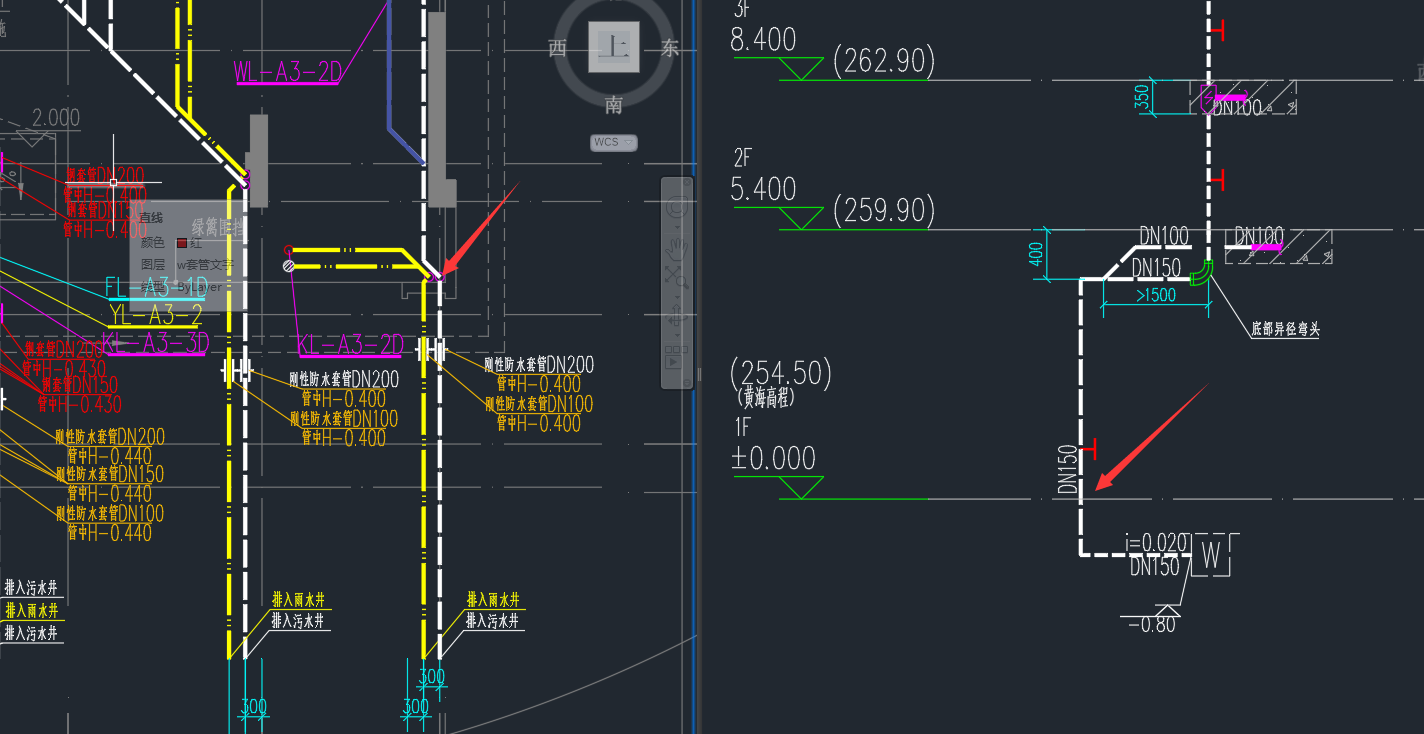Select the magenta label WL-A3-2D
1424x734 pixels.
point(288,71)
